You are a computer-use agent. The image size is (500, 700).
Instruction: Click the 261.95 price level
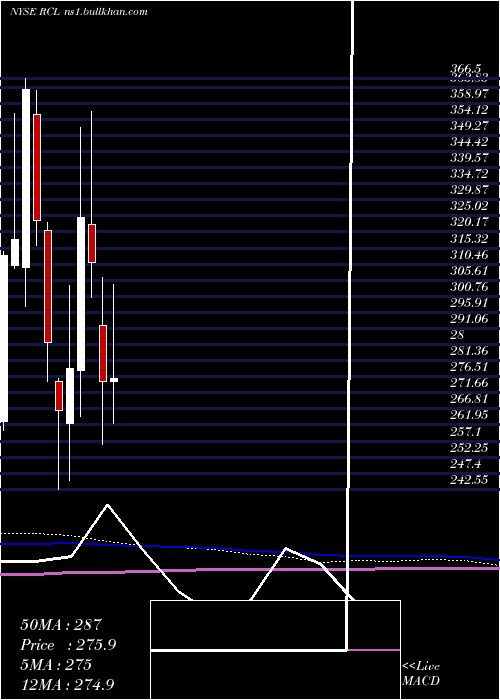click(x=469, y=415)
